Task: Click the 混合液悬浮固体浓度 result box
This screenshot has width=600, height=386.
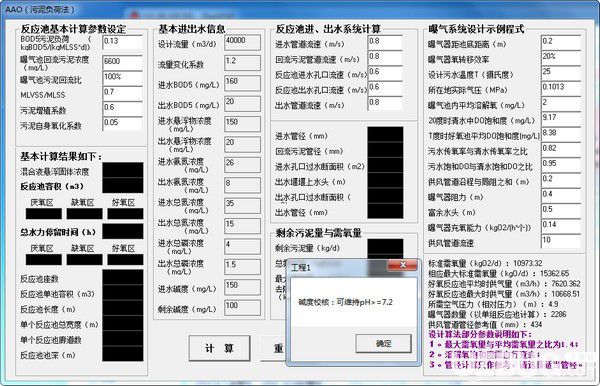Action: [123, 170]
